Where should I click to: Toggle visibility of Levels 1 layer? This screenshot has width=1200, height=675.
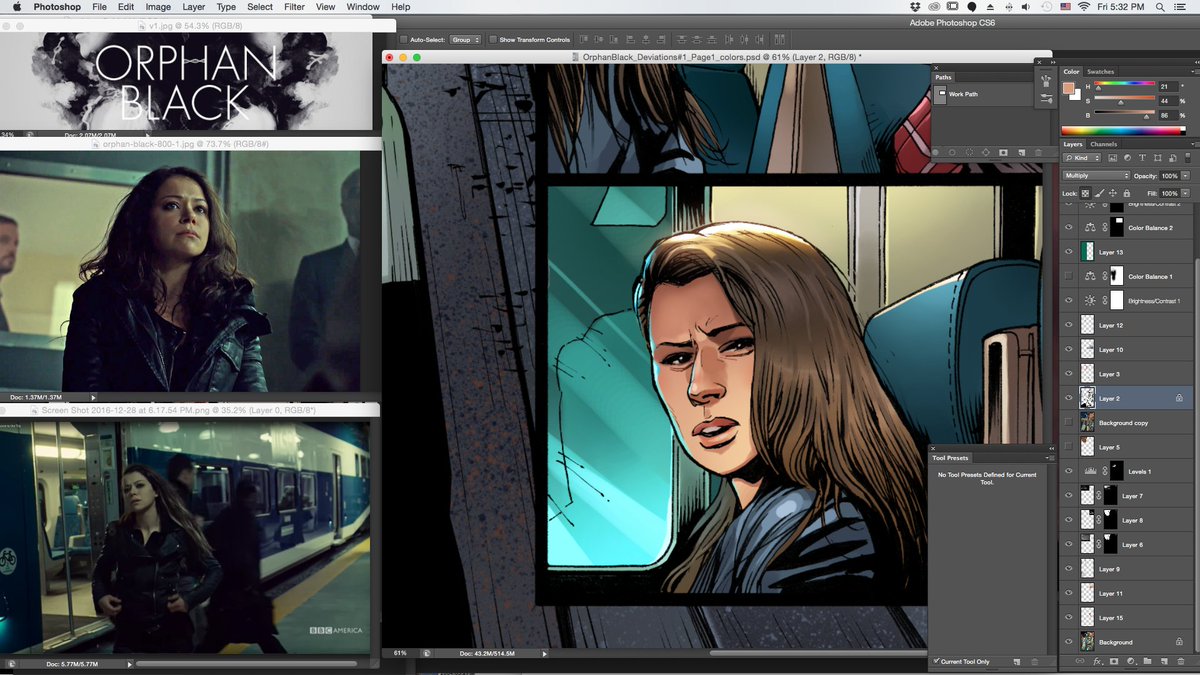pos(1068,471)
